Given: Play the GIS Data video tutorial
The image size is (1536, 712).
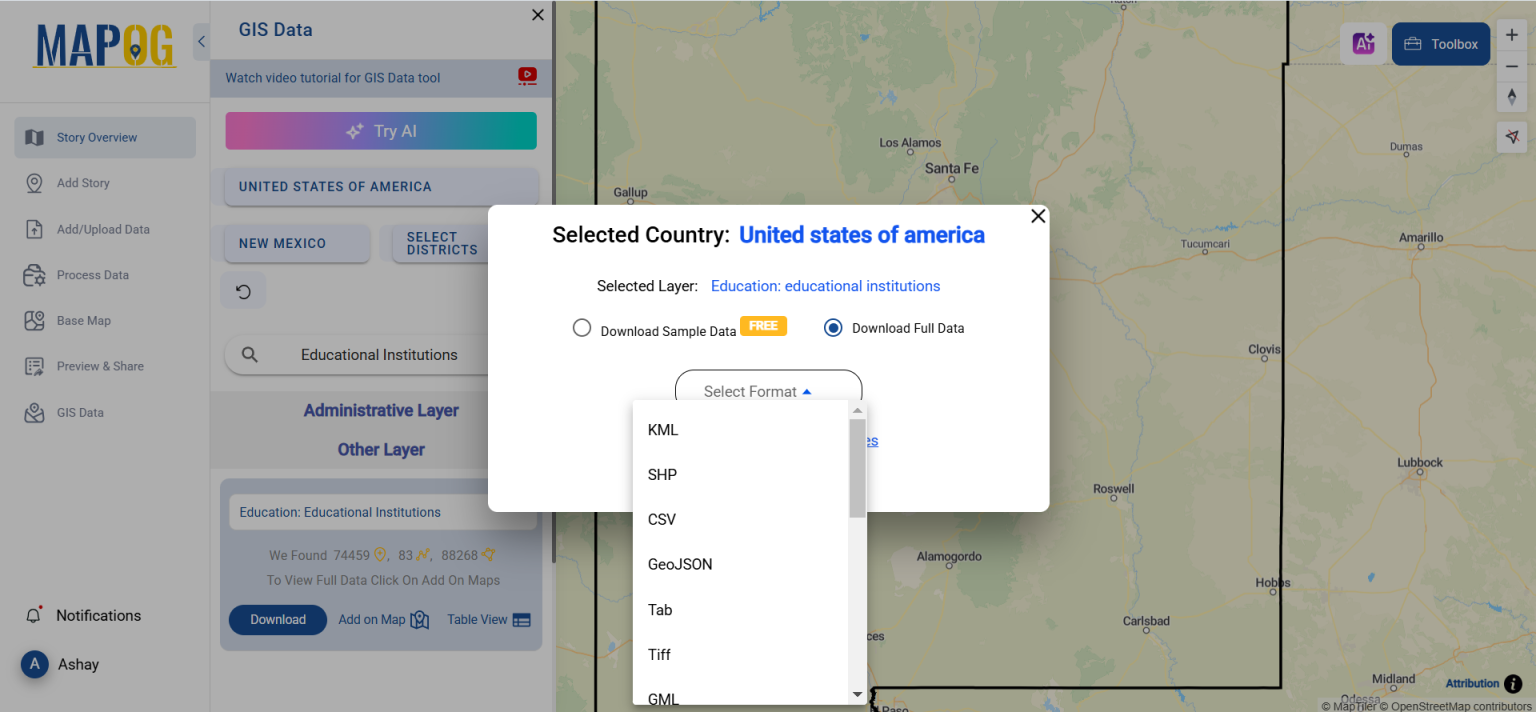Looking at the screenshot, I should pyautogui.click(x=527, y=76).
